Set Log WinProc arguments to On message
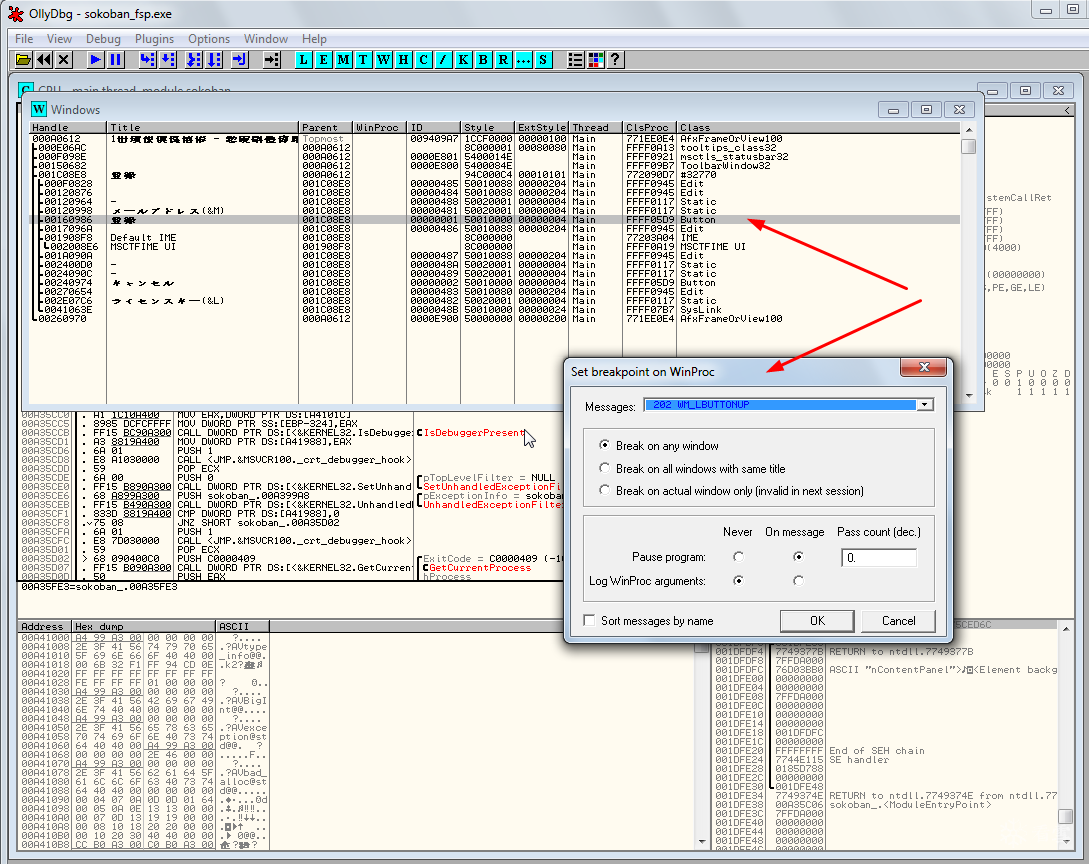 [x=798, y=581]
